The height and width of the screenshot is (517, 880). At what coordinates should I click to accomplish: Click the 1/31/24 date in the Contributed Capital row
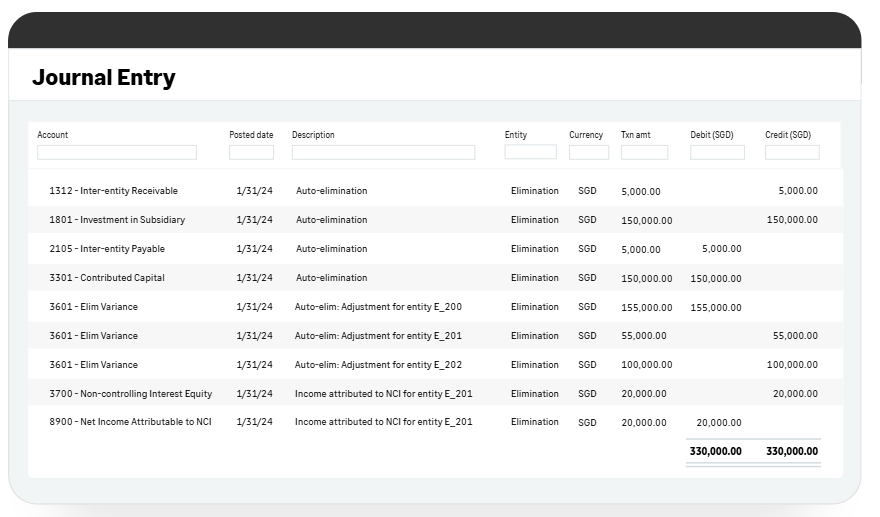(x=254, y=278)
